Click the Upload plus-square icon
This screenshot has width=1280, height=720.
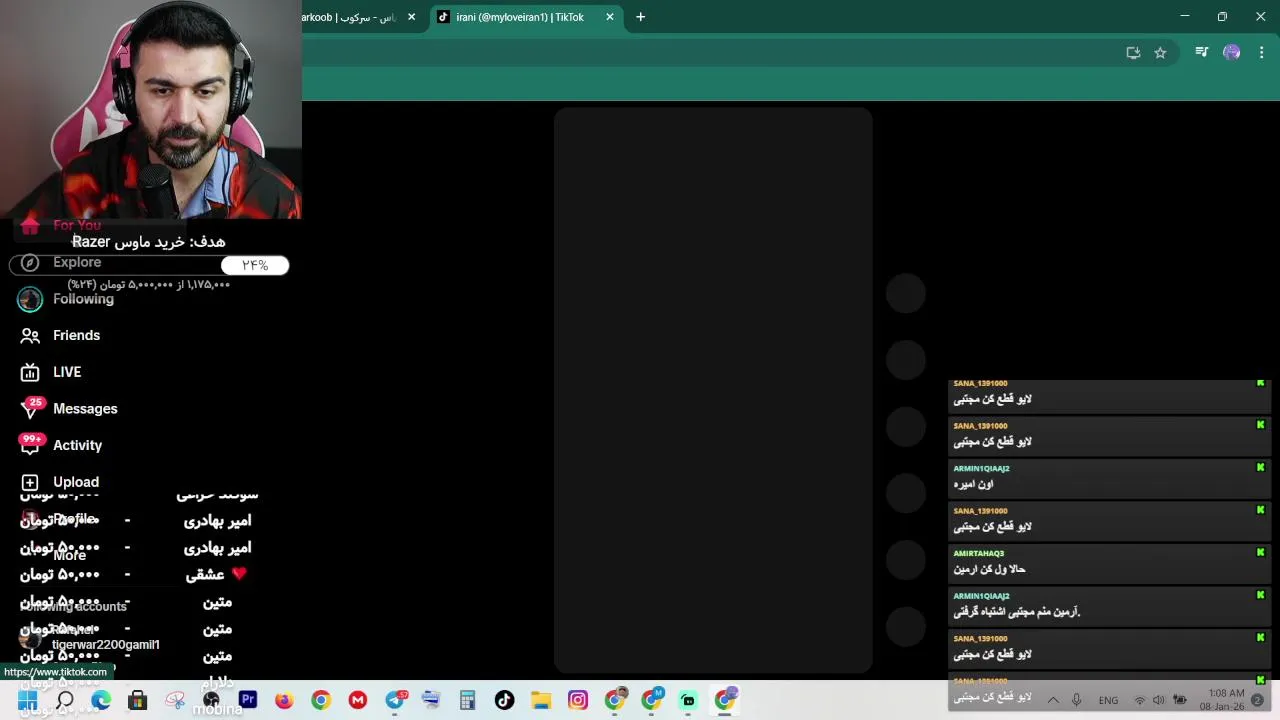click(x=30, y=482)
